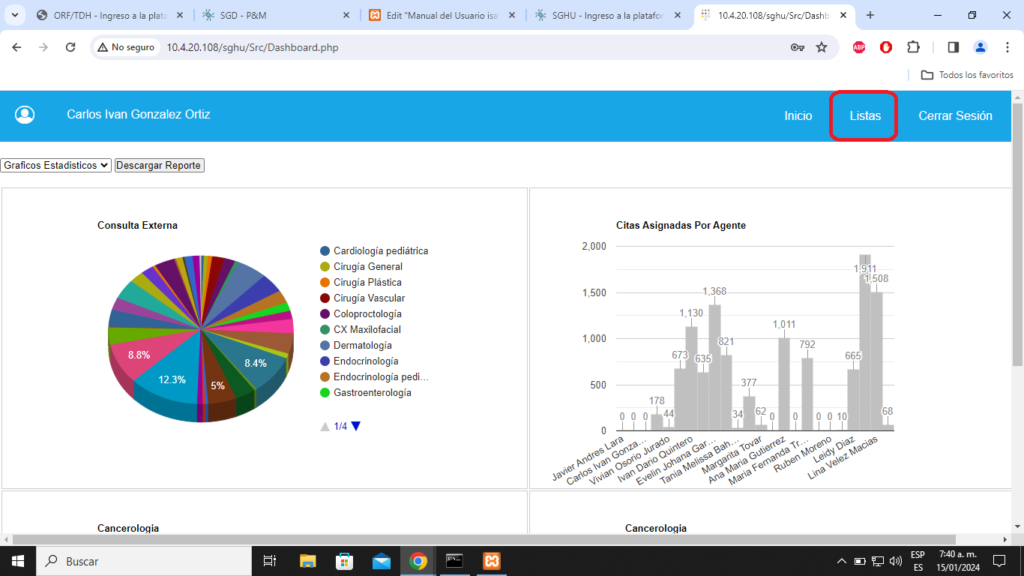Click the user profile avatar icon

point(25,115)
